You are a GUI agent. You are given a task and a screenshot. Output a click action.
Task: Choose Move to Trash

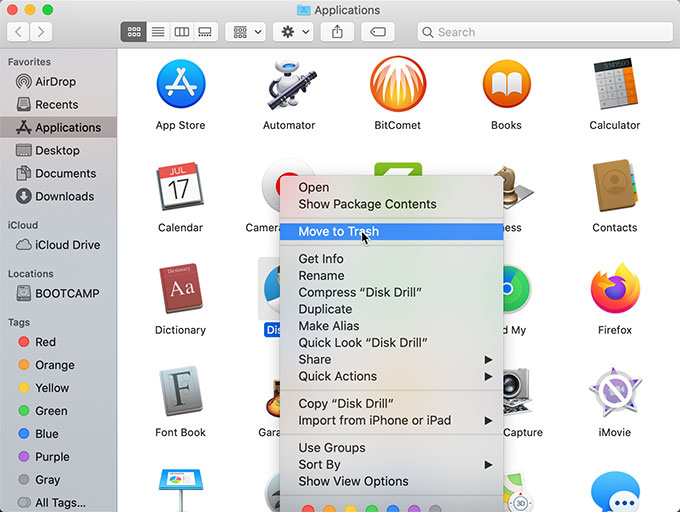click(392, 232)
